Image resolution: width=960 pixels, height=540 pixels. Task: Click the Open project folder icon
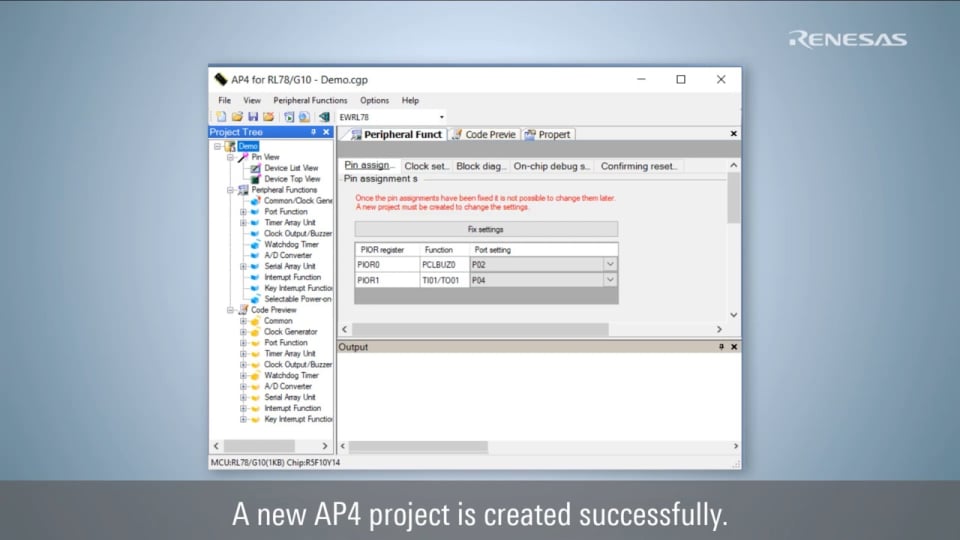[x=237, y=116]
